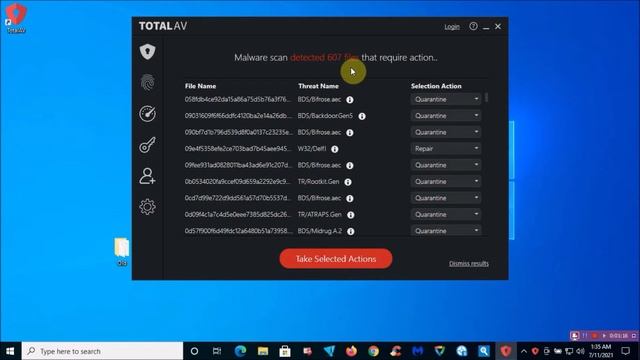Screen dimensions: 640x360
Task: Show info for TR/ATRAPS.Gen threat
Action: 351,215
